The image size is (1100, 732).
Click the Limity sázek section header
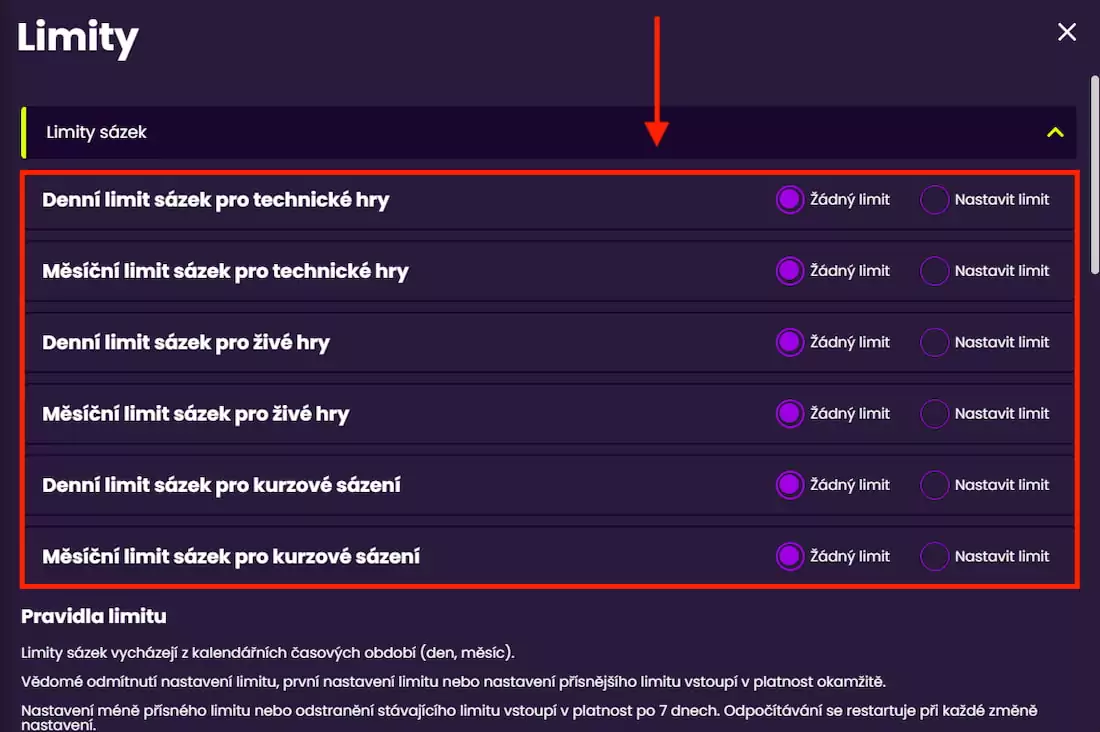tap(97, 132)
